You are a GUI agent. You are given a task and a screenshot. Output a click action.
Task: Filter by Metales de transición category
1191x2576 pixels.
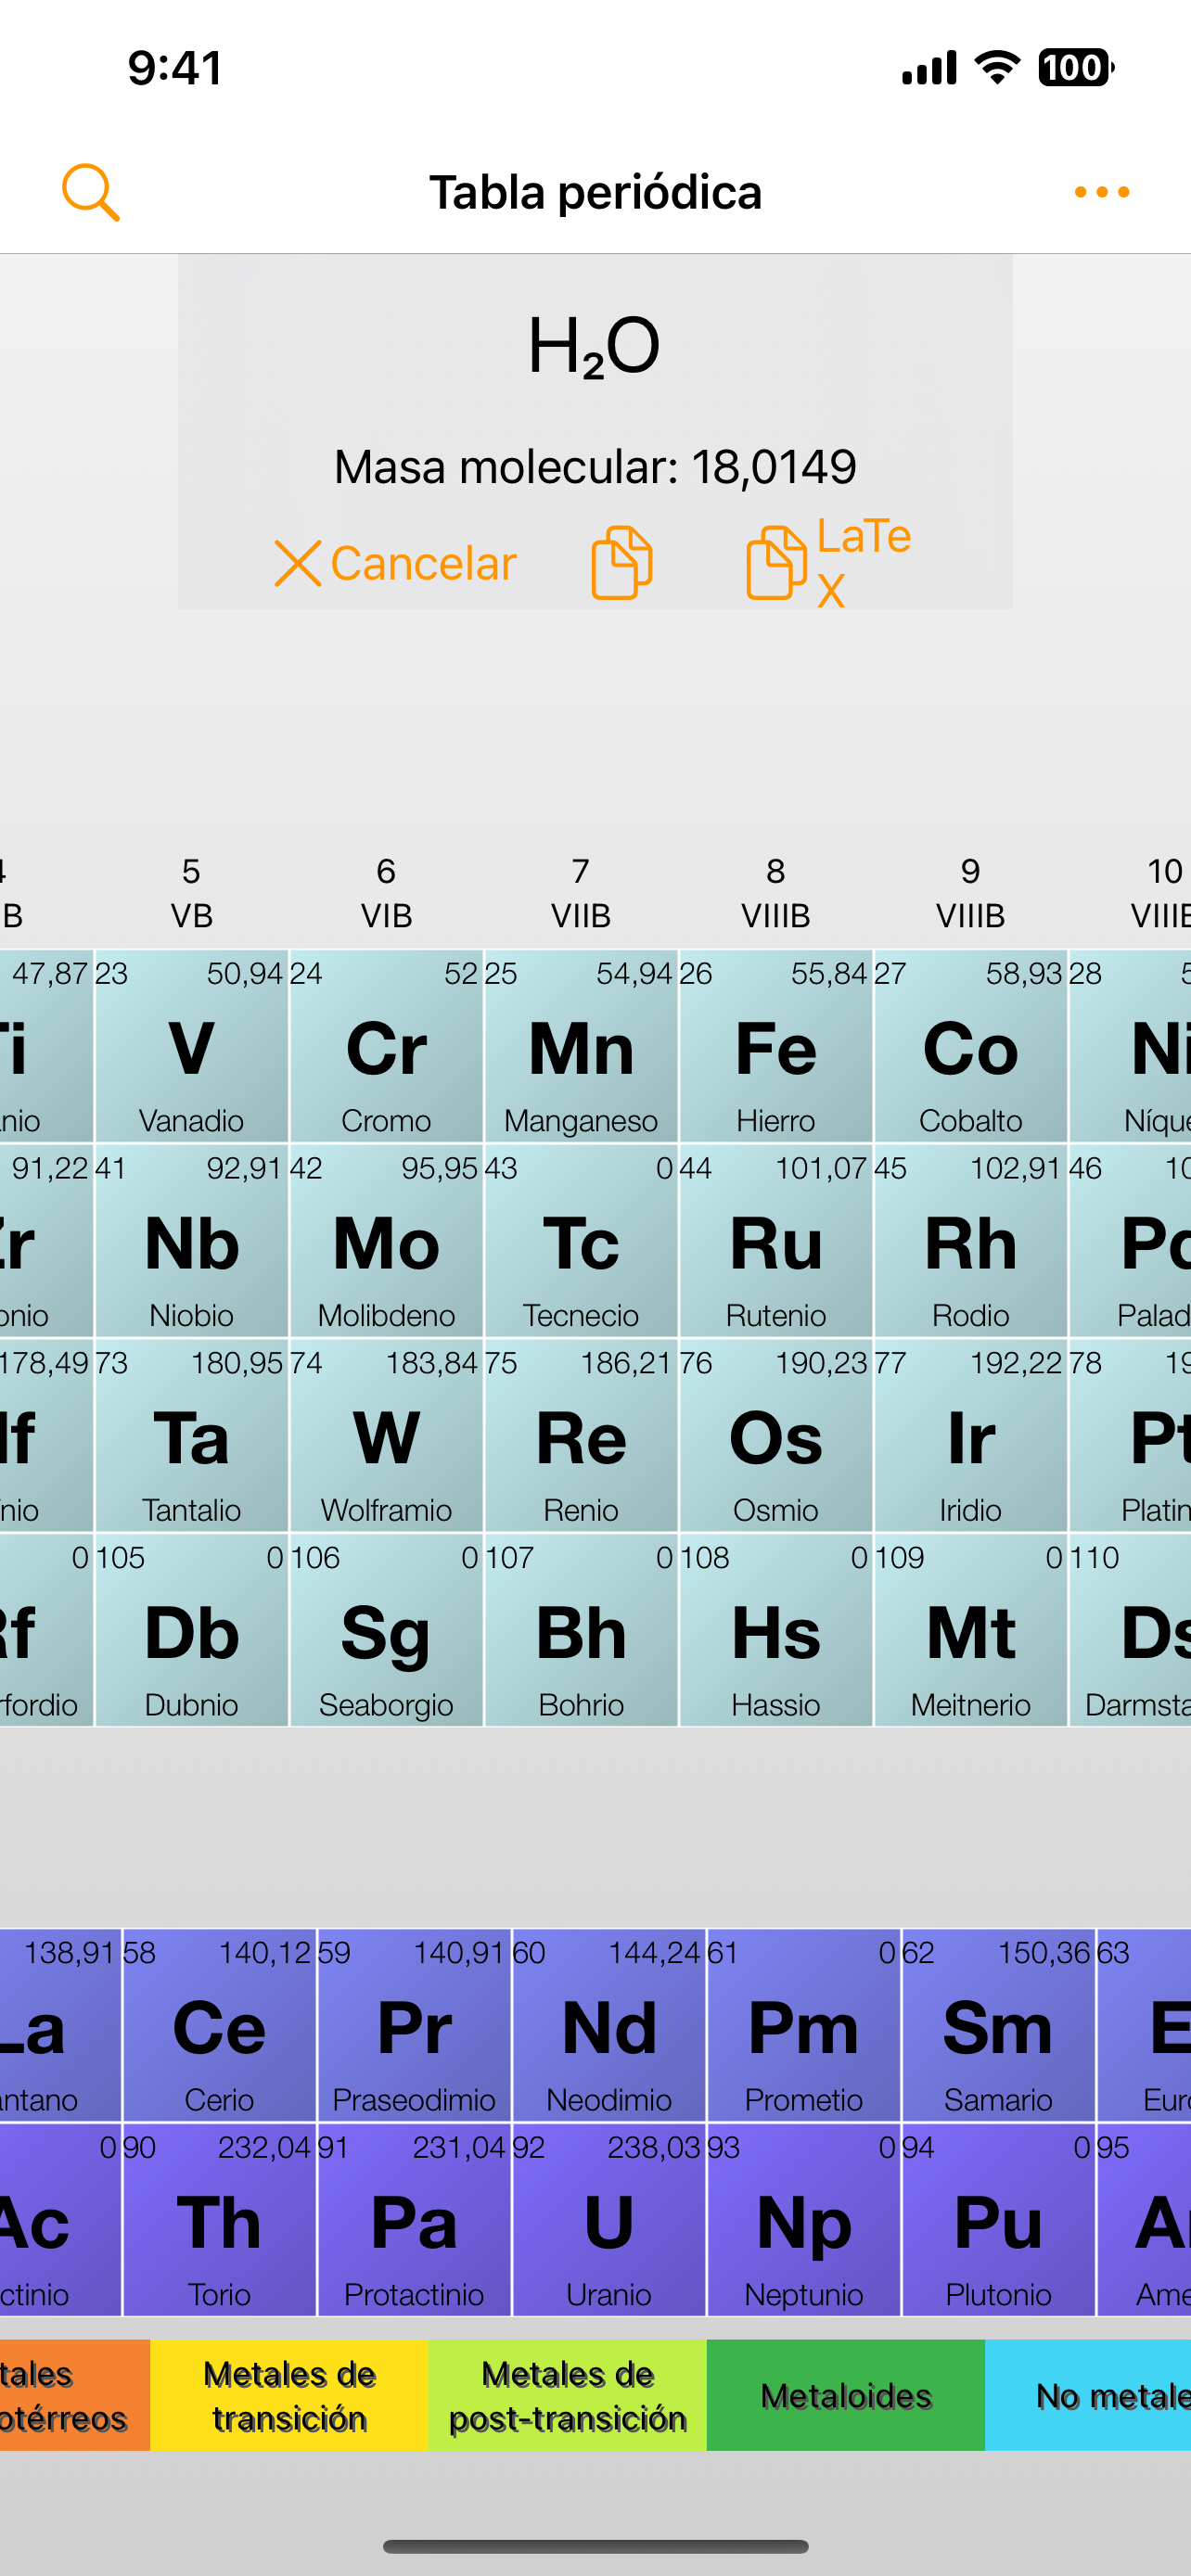click(289, 2395)
